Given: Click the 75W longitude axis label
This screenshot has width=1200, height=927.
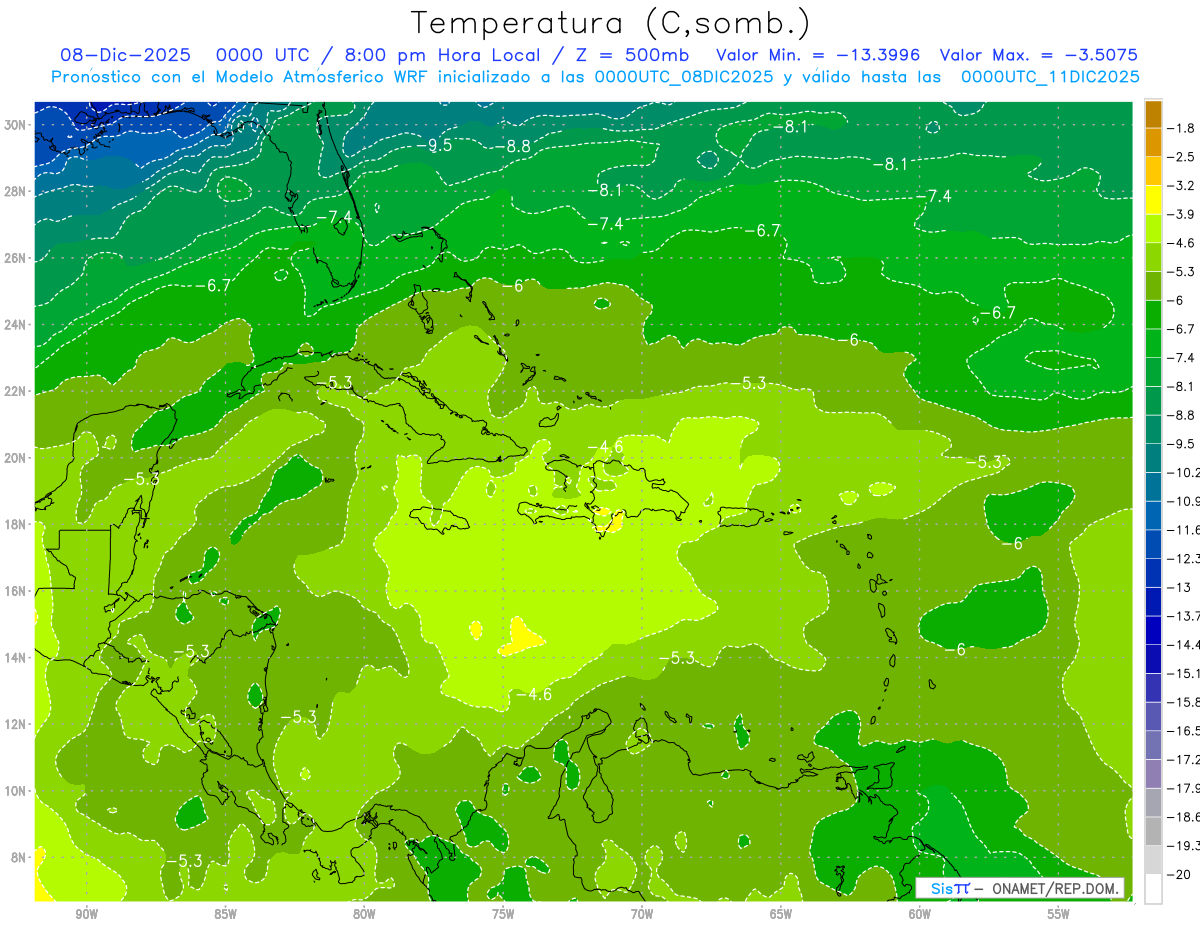Looking at the screenshot, I should point(503,914).
